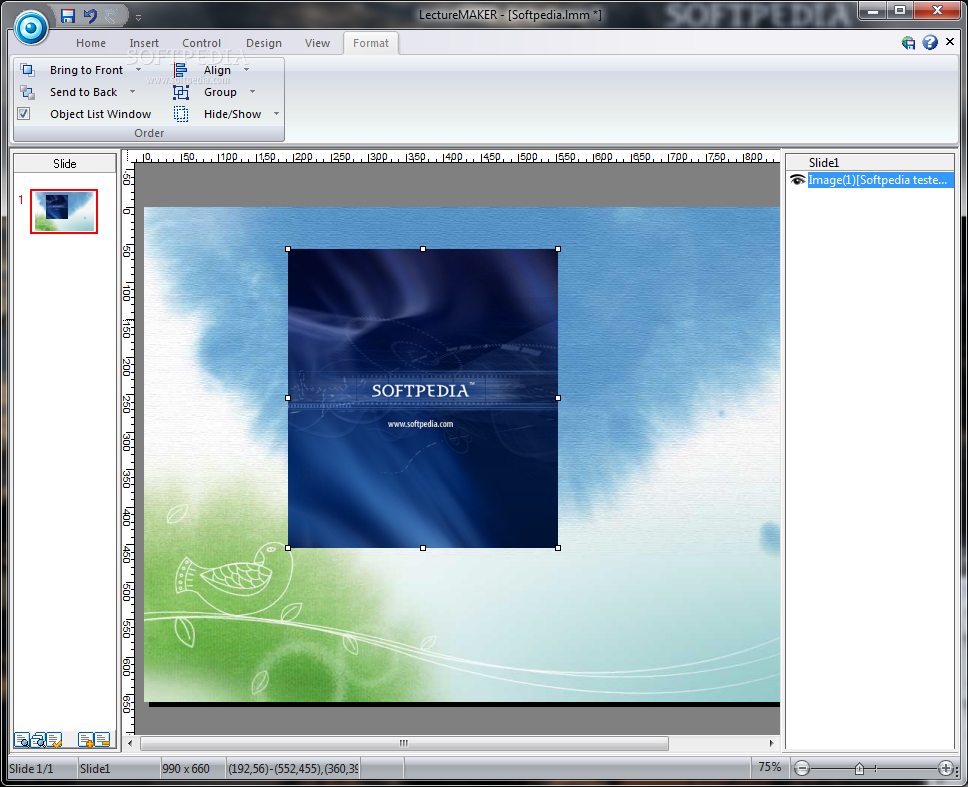968x787 pixels.
Task: Click the Align icon
Action: point(180,70)
